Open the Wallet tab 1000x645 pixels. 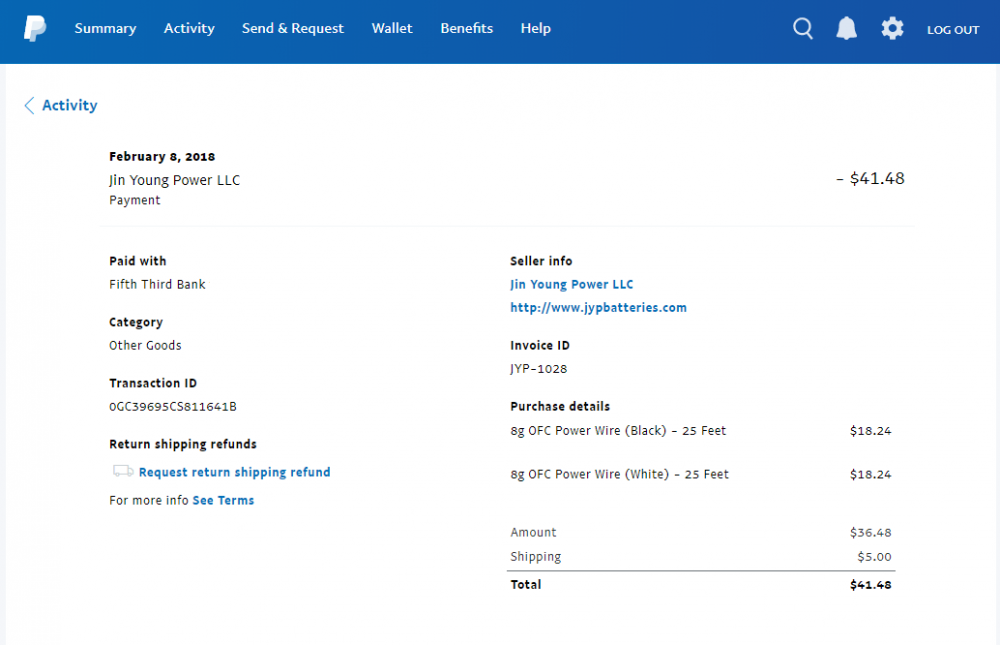tap(392, 29)
